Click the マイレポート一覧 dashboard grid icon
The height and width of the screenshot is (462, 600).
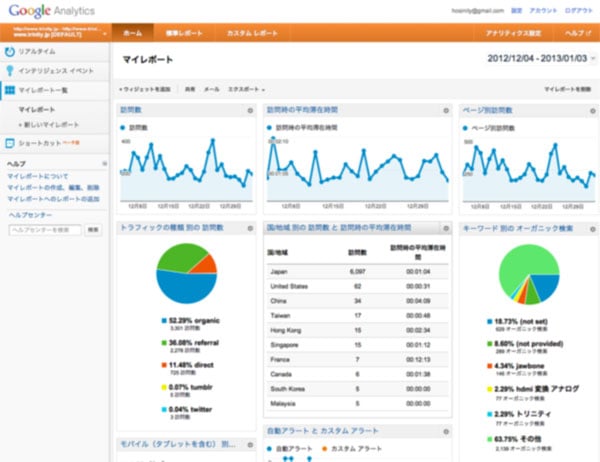pyautogui.click(x=10, y=90)
